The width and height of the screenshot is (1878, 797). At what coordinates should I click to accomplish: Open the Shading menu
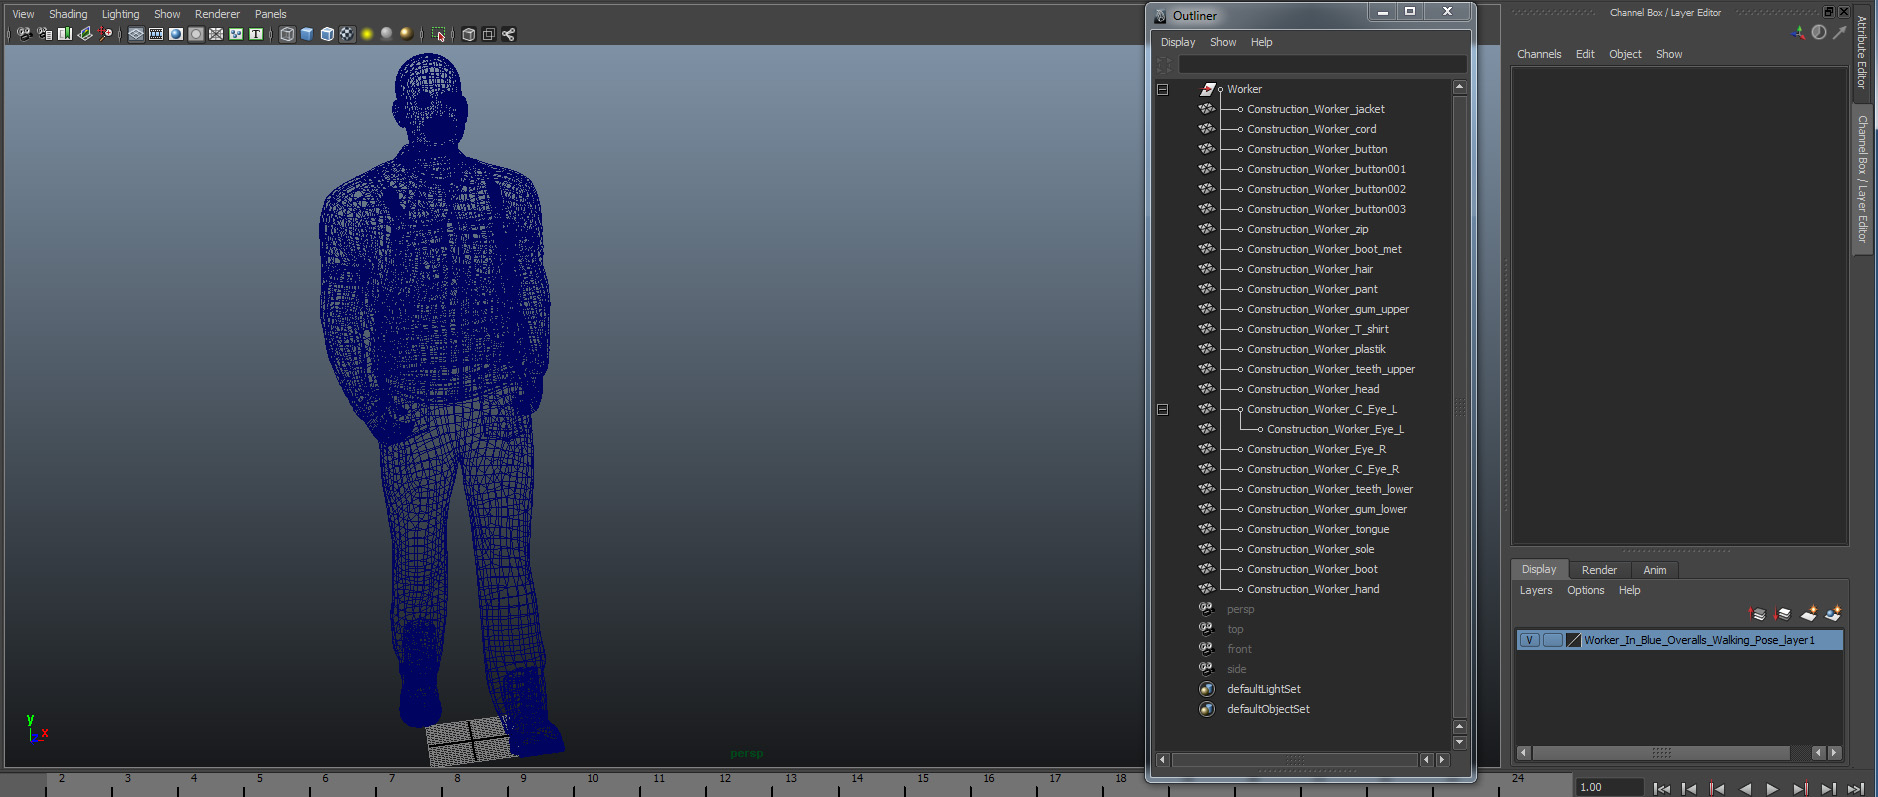pos(68,14)
